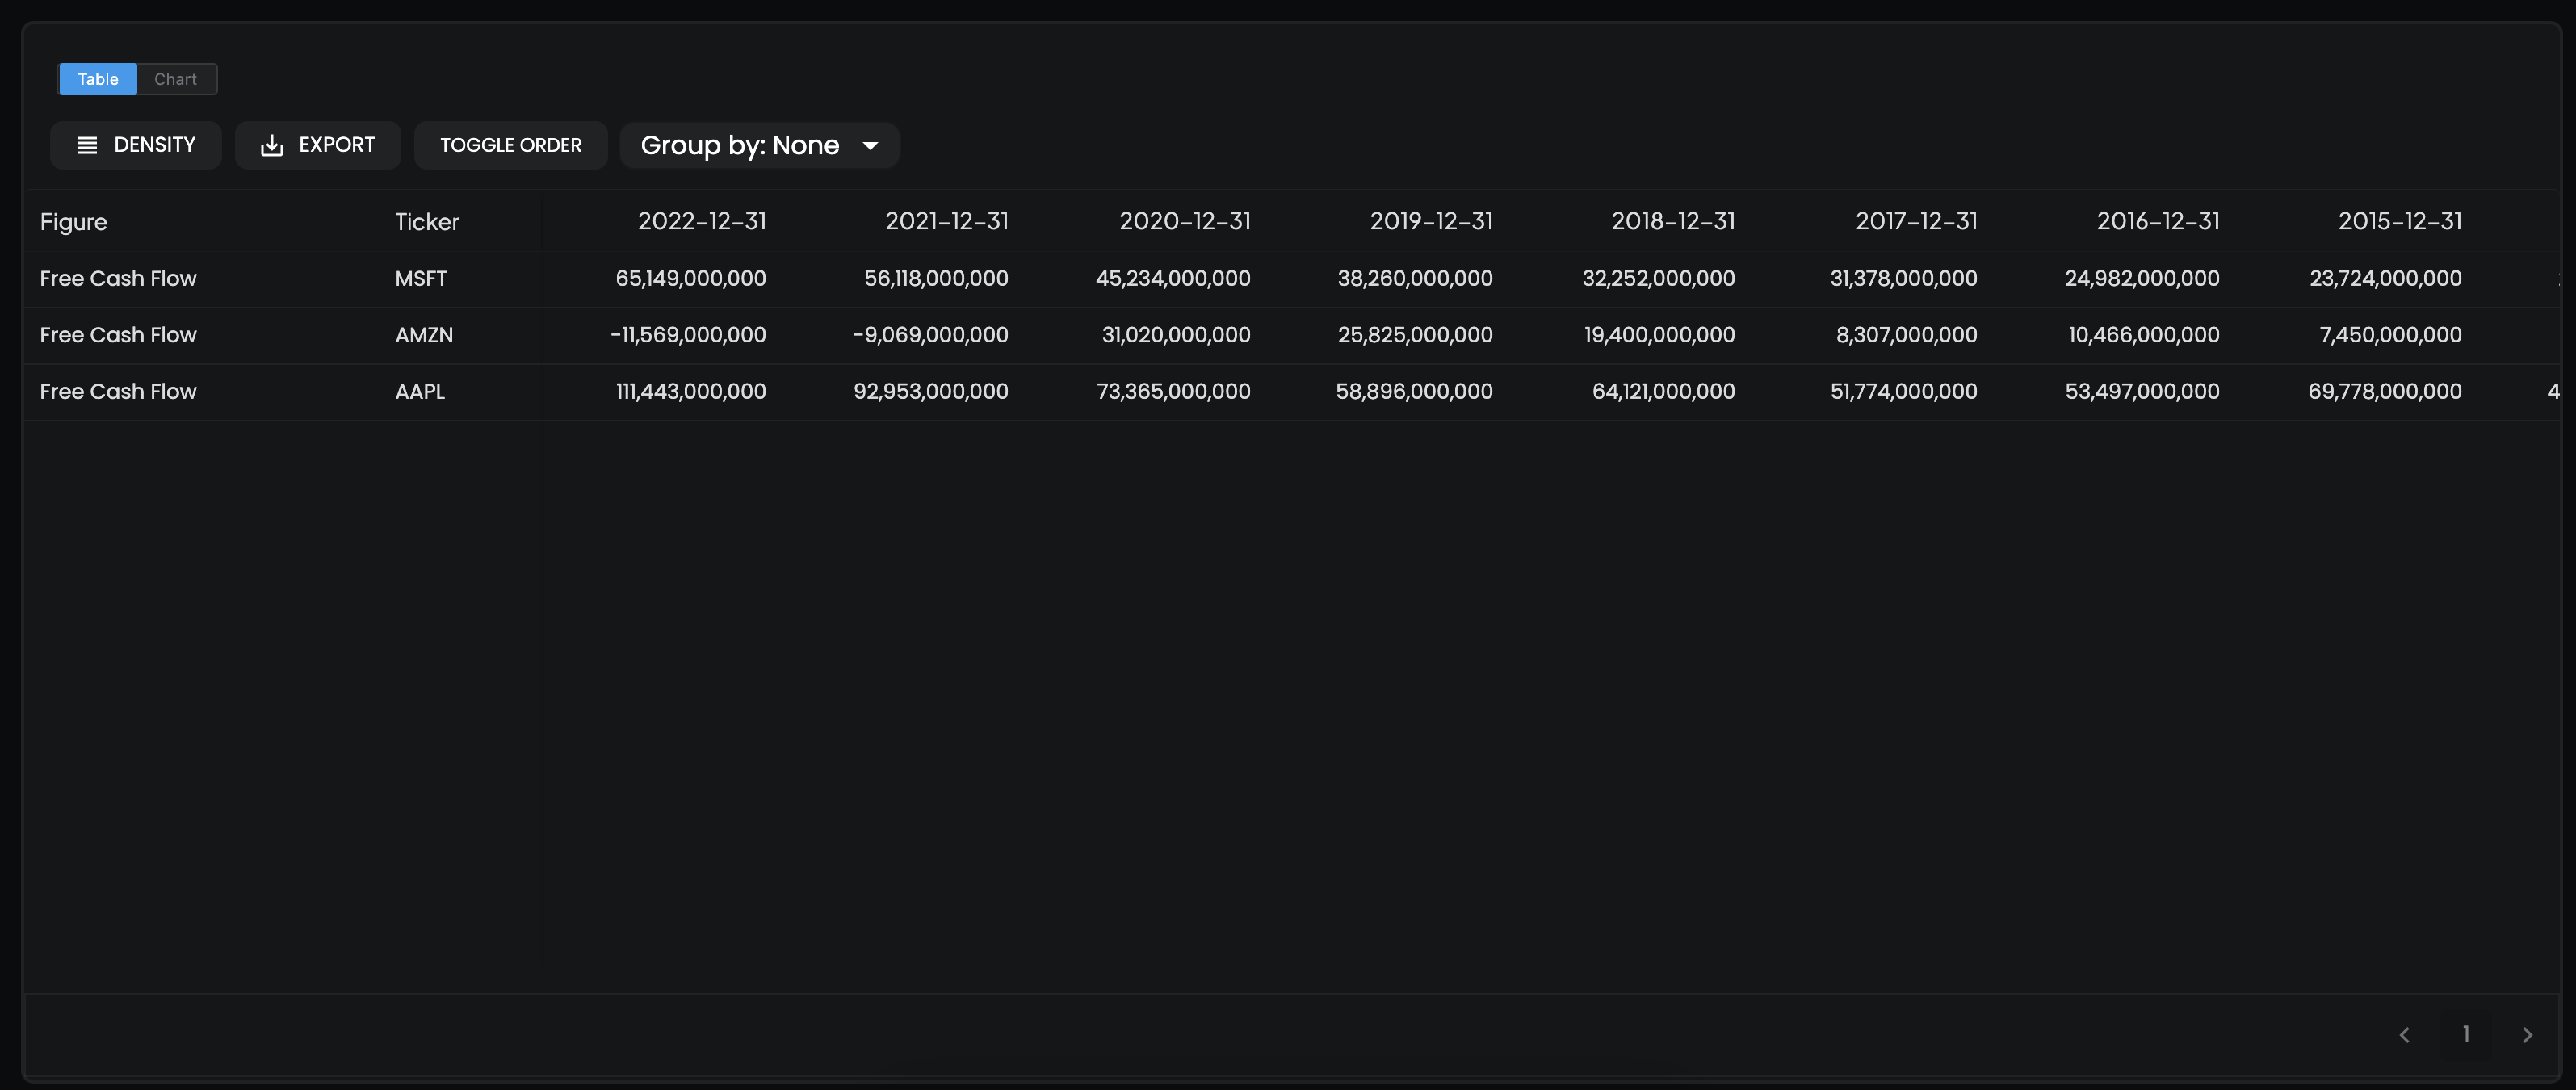Select the AAPL ticker cell

420,392
